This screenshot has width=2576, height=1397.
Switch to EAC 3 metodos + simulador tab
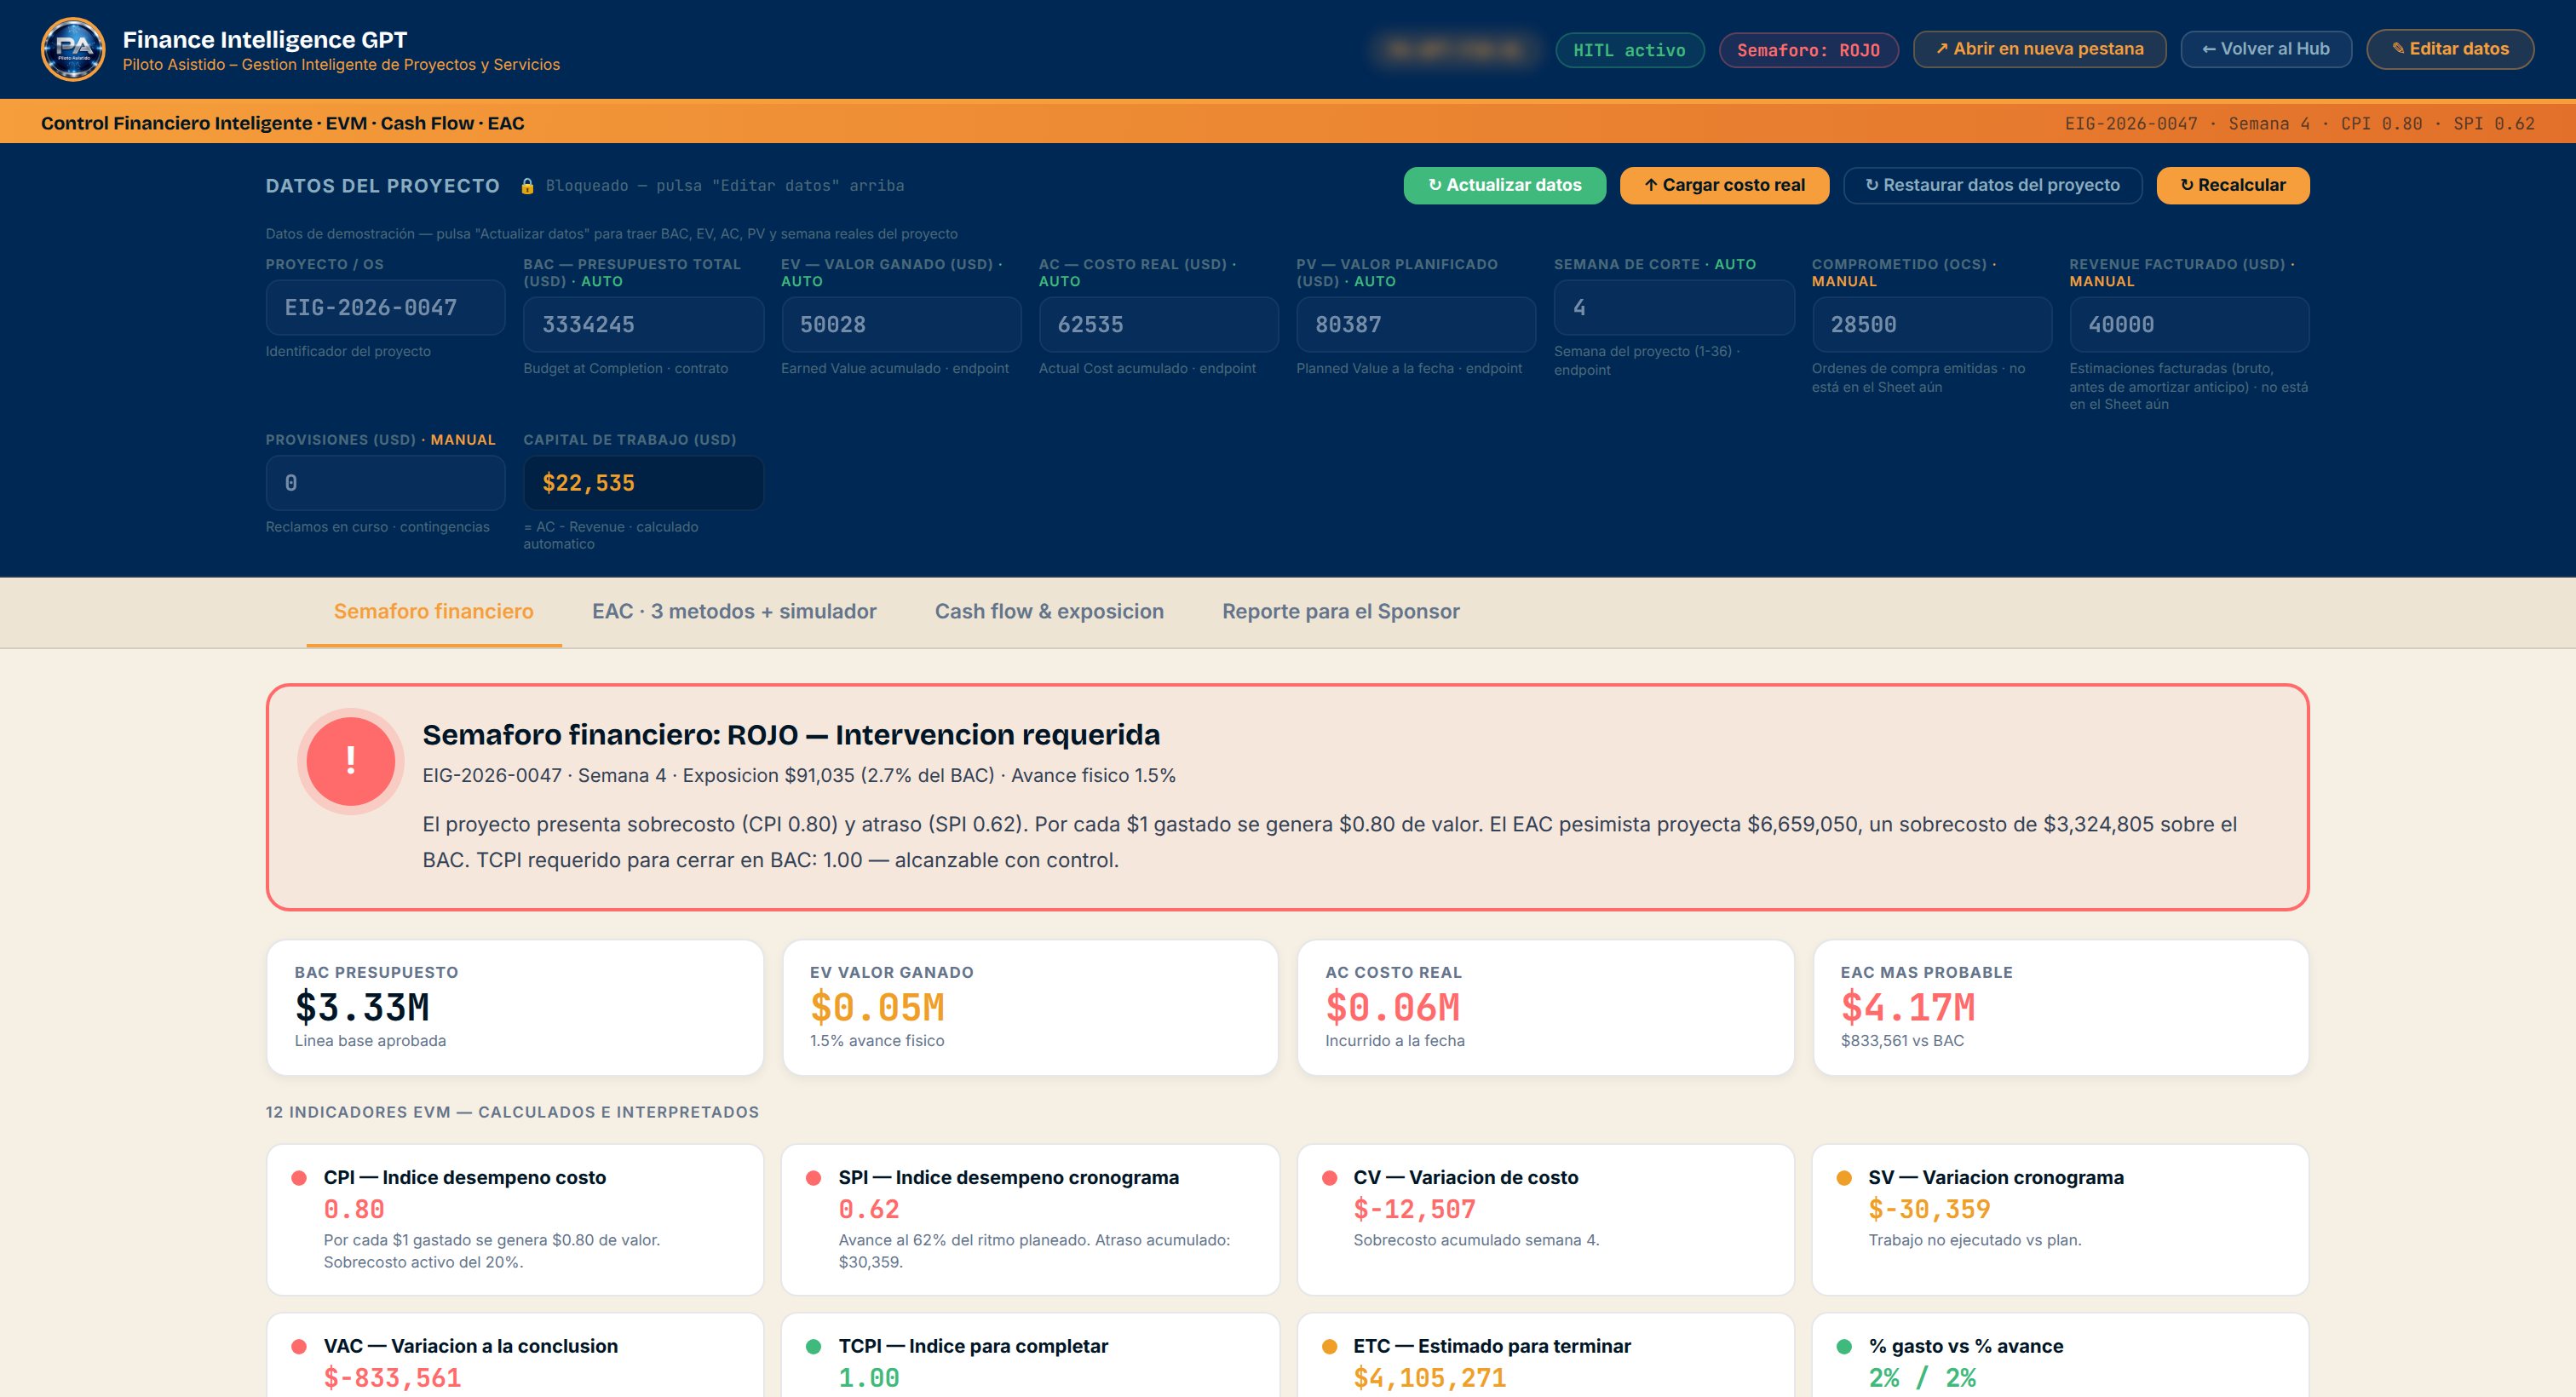734,612
